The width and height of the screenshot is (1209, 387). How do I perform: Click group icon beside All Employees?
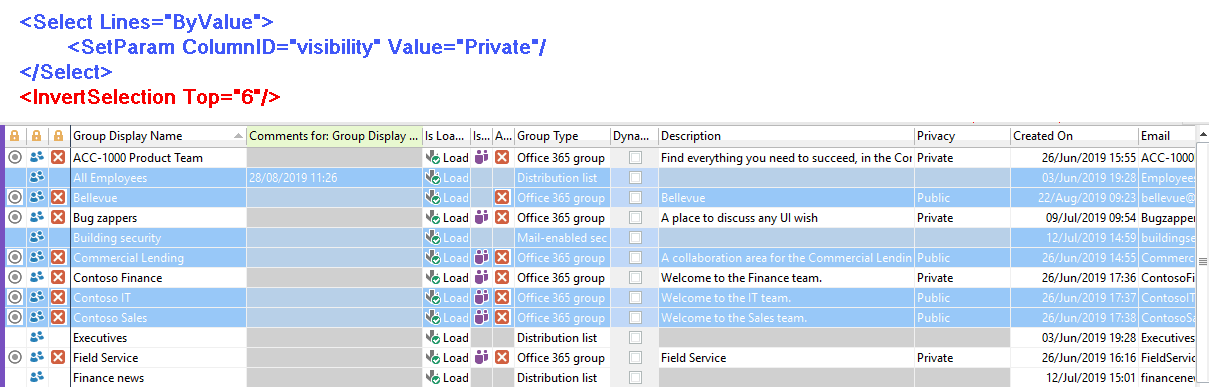click(37, 177)
